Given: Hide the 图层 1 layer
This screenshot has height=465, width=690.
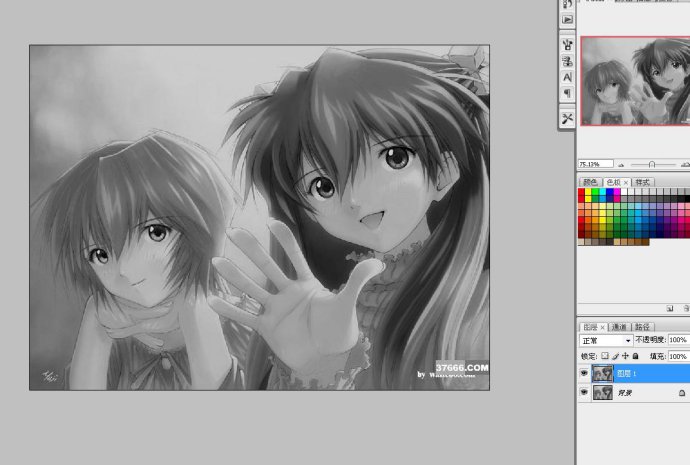Looking at the screenshot, I should click(x=584, y=373).
